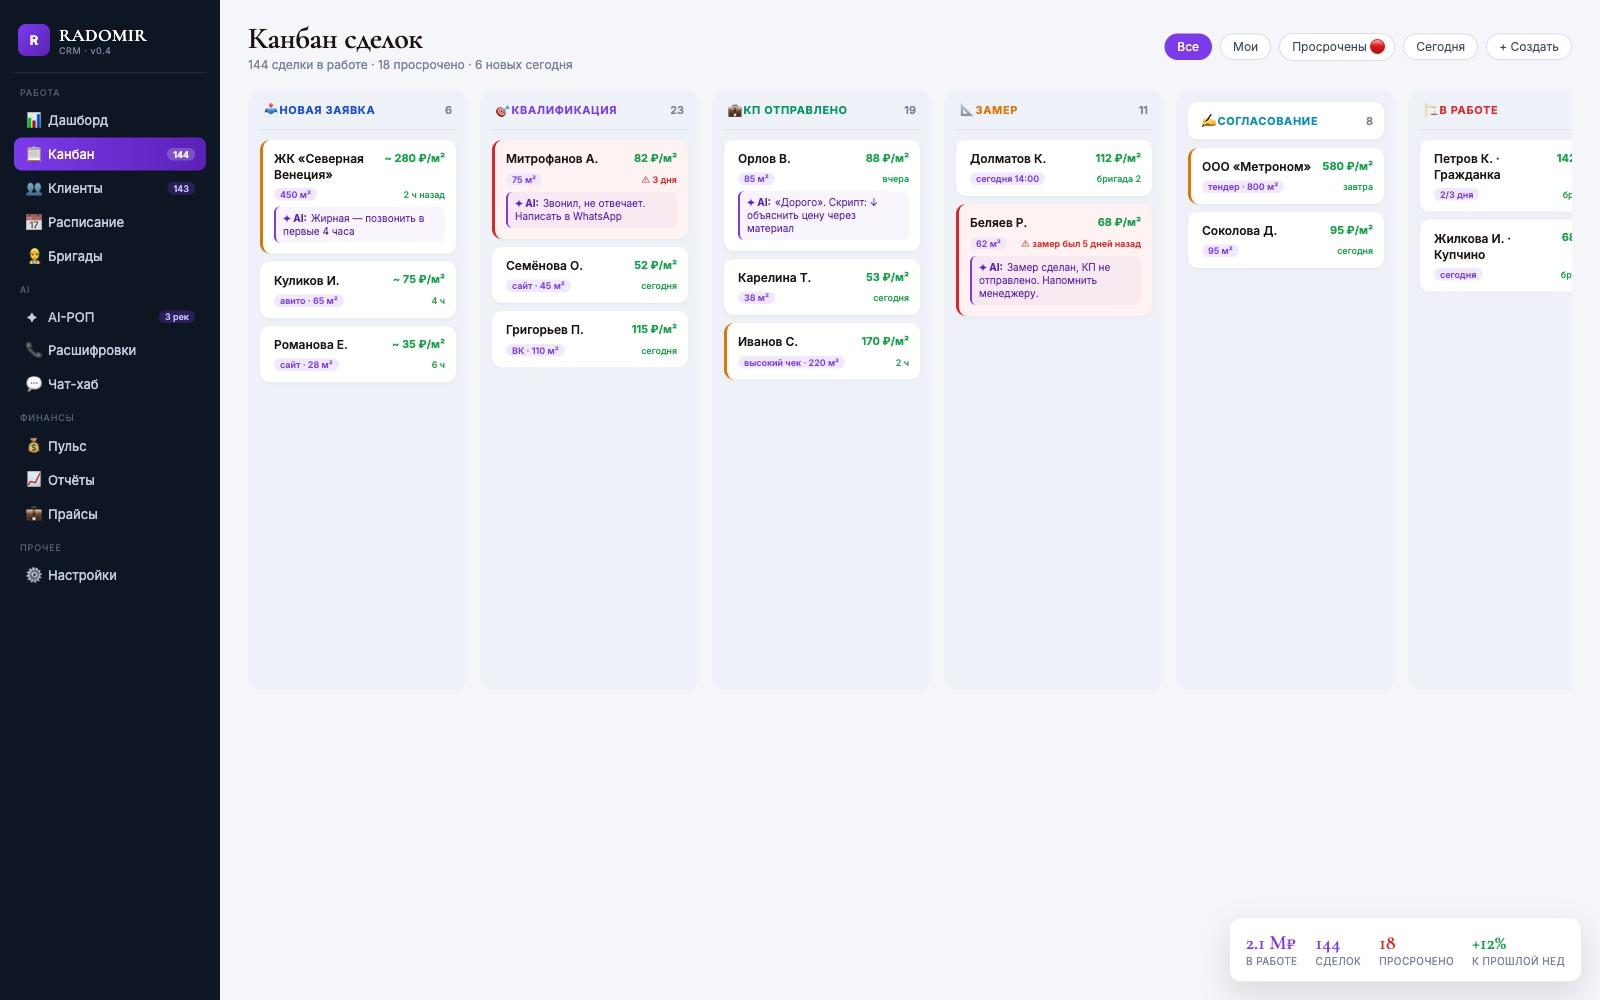Navigate to the Отчёты section
This screenshot has height=1000, width=1600.
[x=110, y=480]
